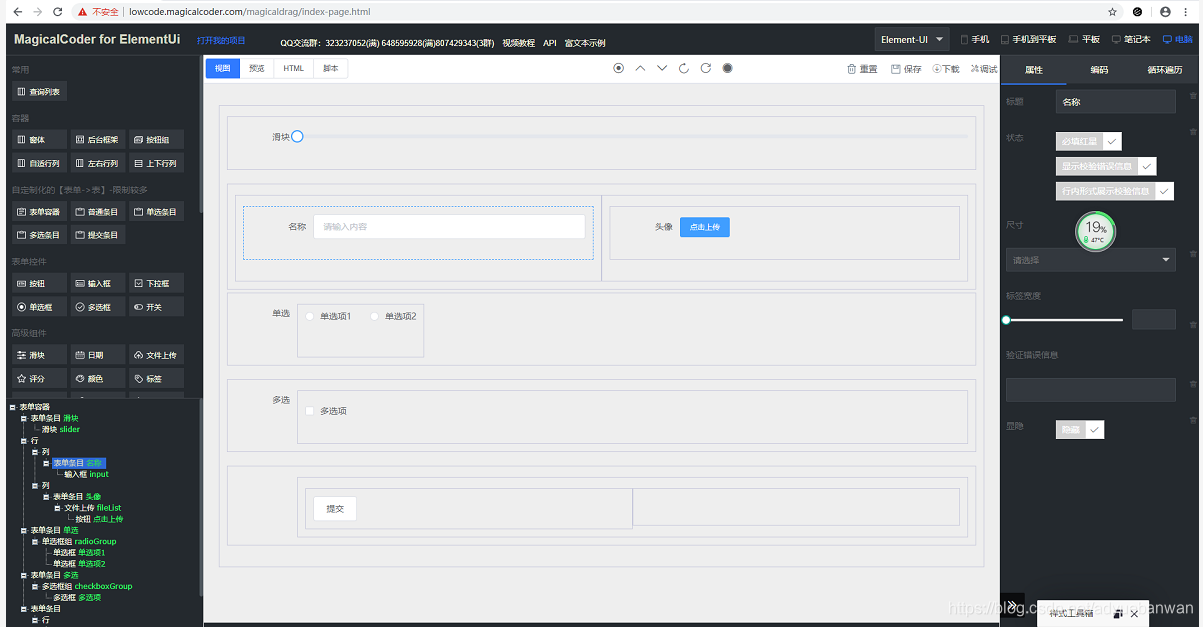The height and width of the screenshot is (627, 1203).
Task: Select the 单选项1 radio button on canvas
Action: [x=310, y=316]
